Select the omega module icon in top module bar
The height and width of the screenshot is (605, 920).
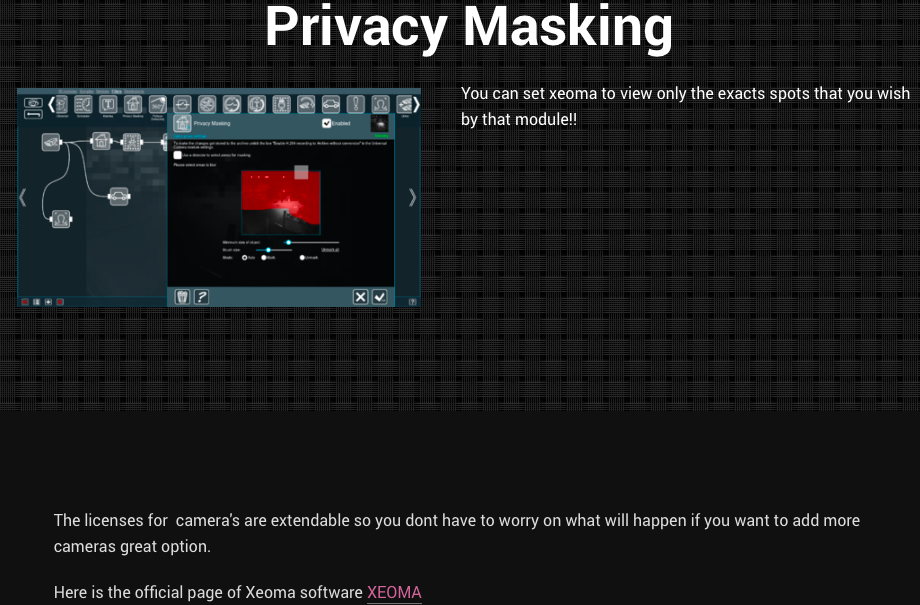(x=380, y=104)
